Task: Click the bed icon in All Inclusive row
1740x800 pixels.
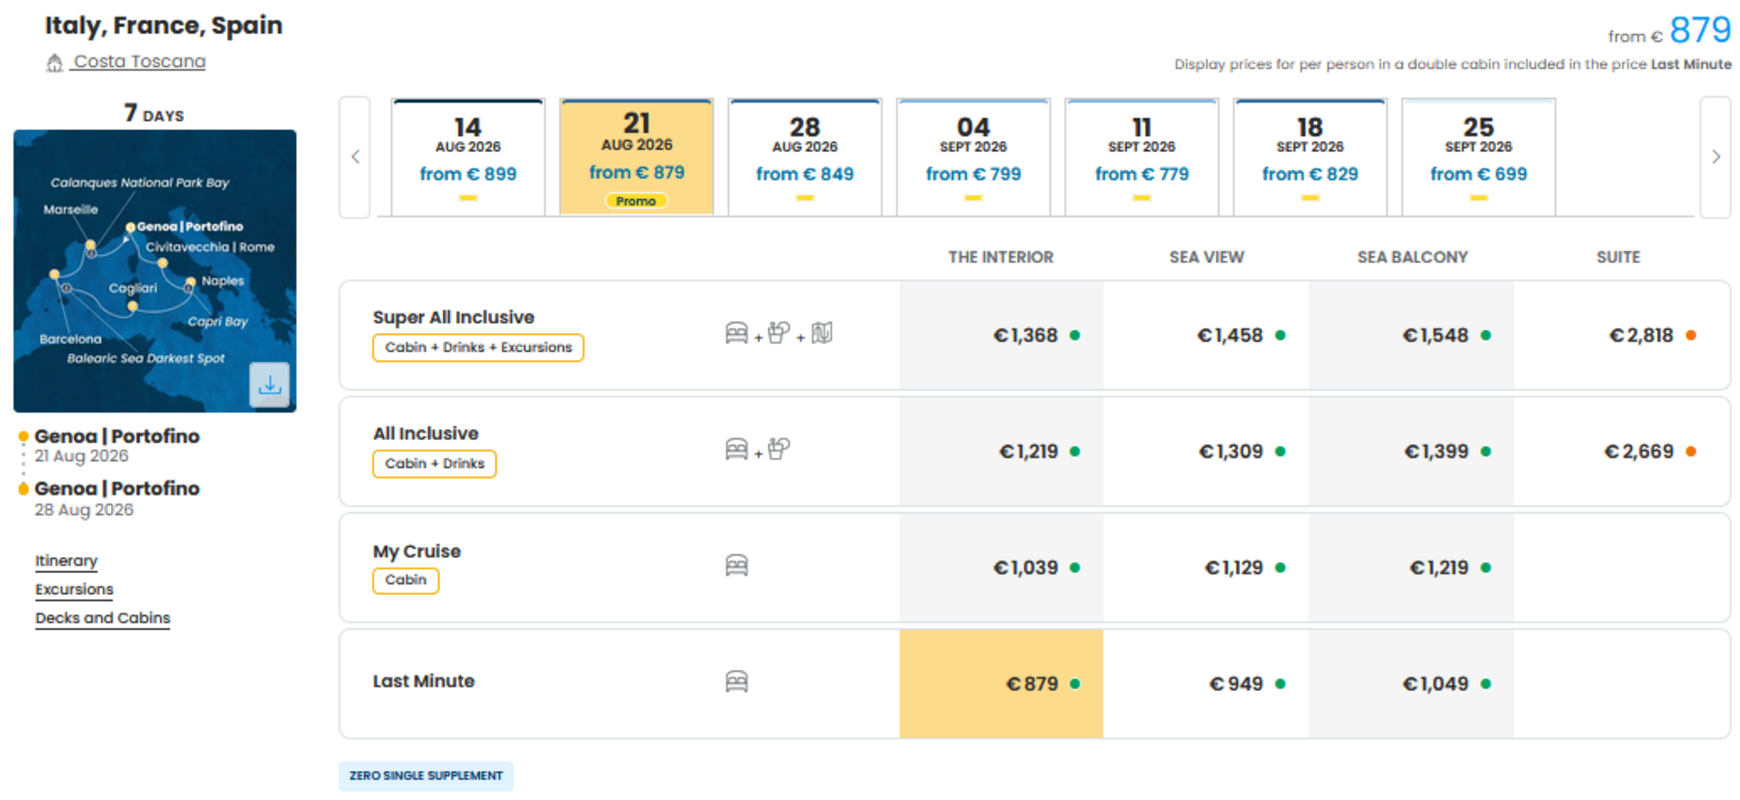Action: point(737,449)
